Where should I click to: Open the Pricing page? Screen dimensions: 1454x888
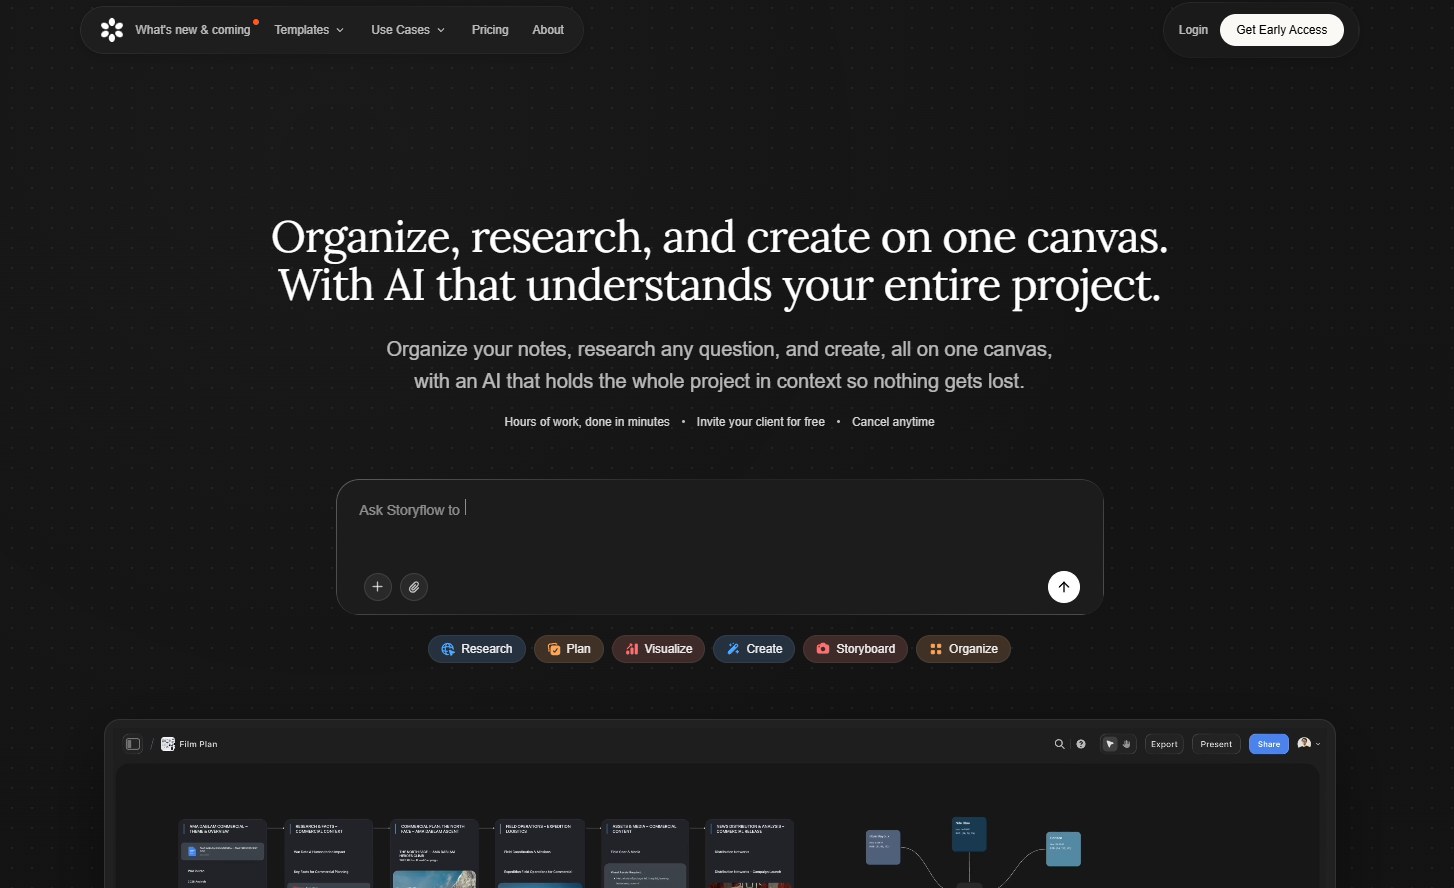tap(490, 30)
